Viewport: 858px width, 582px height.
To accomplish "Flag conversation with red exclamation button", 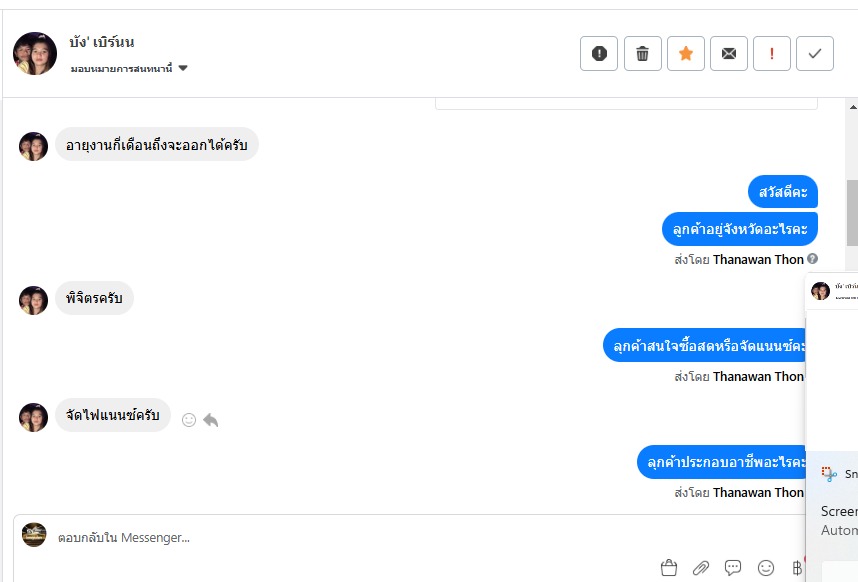I will tap(772, 54).
